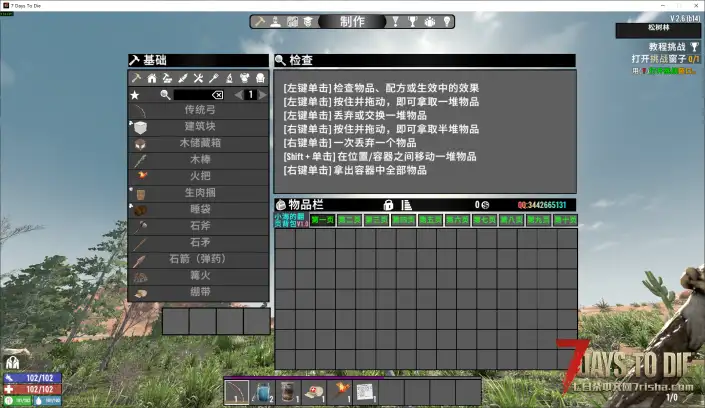Image resolution: width=705 pixels, height=408 pixels.
Task: Switch to backpack tab 第十页
Action: 565,220
